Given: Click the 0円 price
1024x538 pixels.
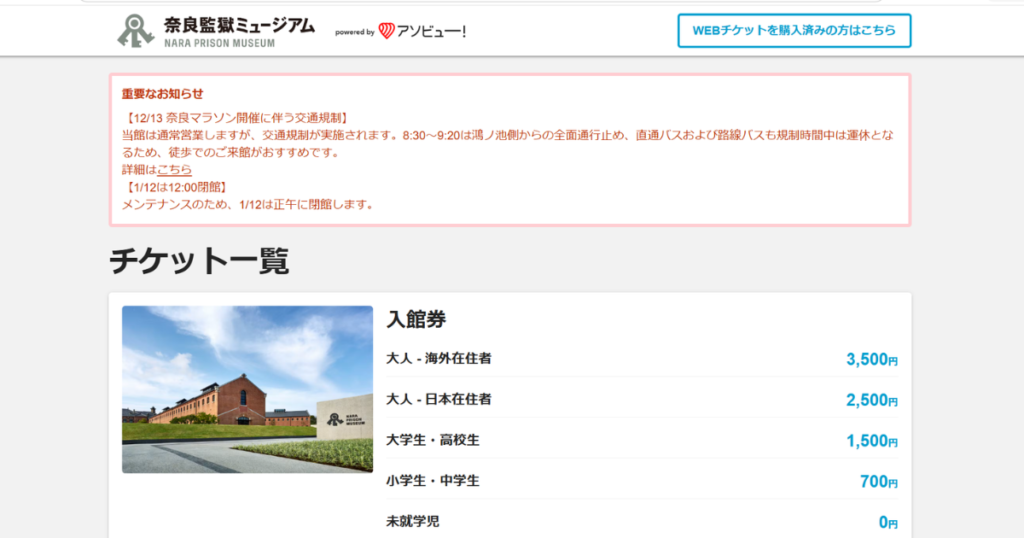Looking at the screenshot, I should point(888,522).
